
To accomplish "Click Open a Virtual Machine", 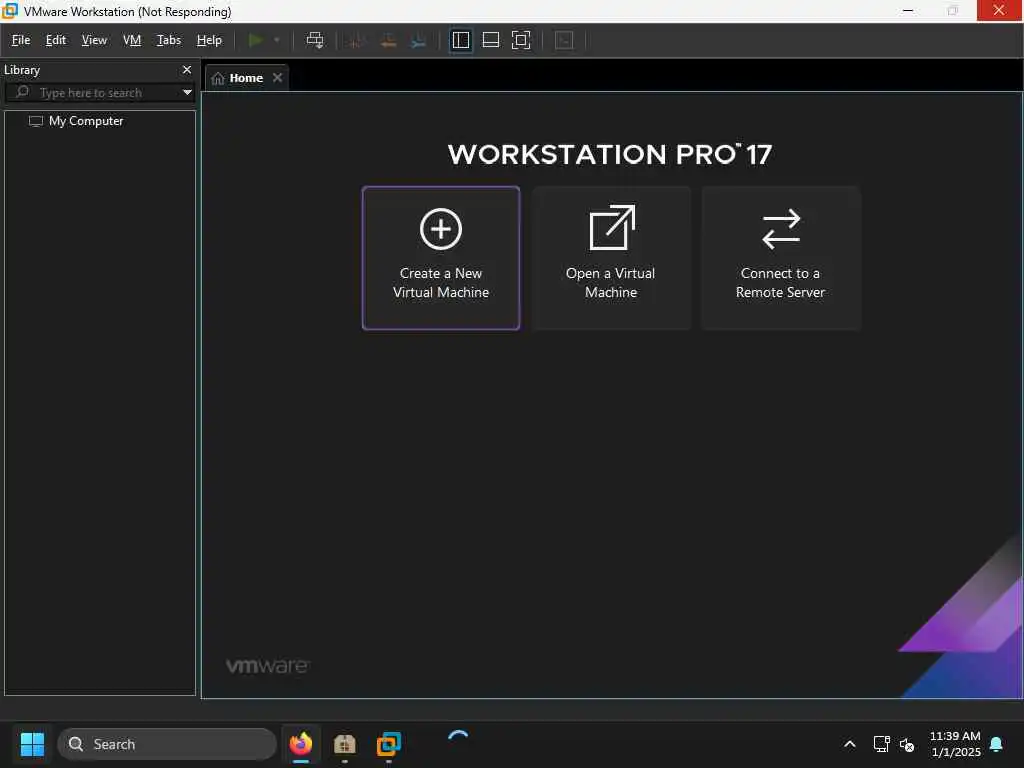I will (611, 258).
